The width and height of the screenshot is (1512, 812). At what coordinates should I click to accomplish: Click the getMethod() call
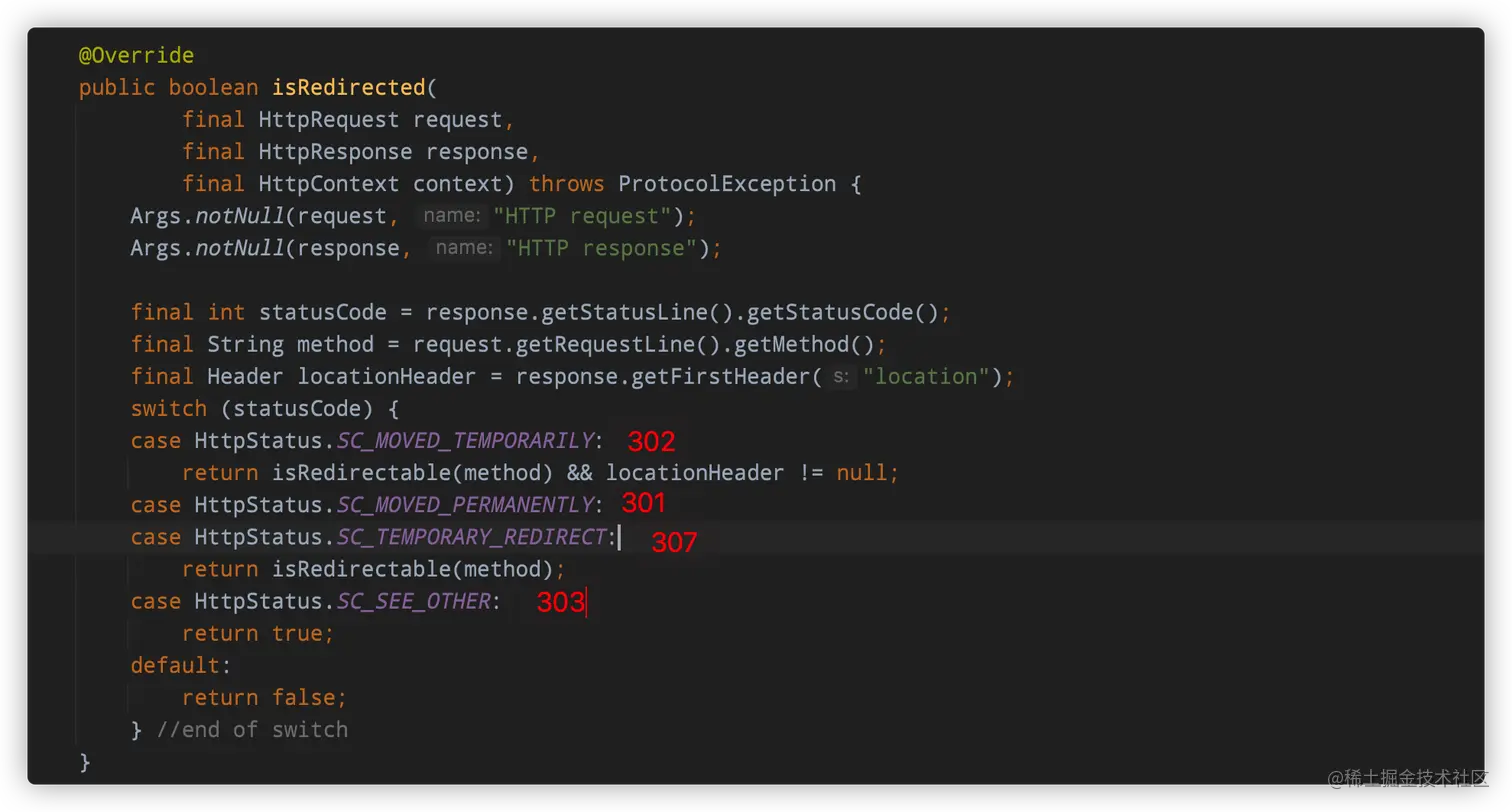click(805, 344)
